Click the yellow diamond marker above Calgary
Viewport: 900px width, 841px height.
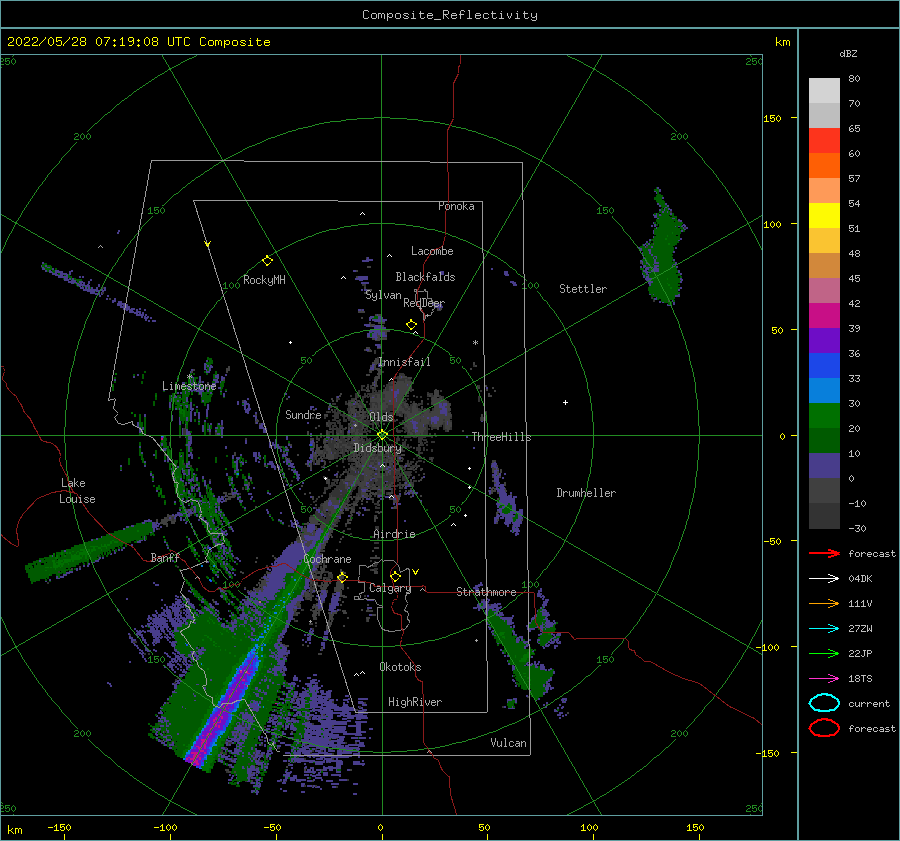tap(395, 576)
